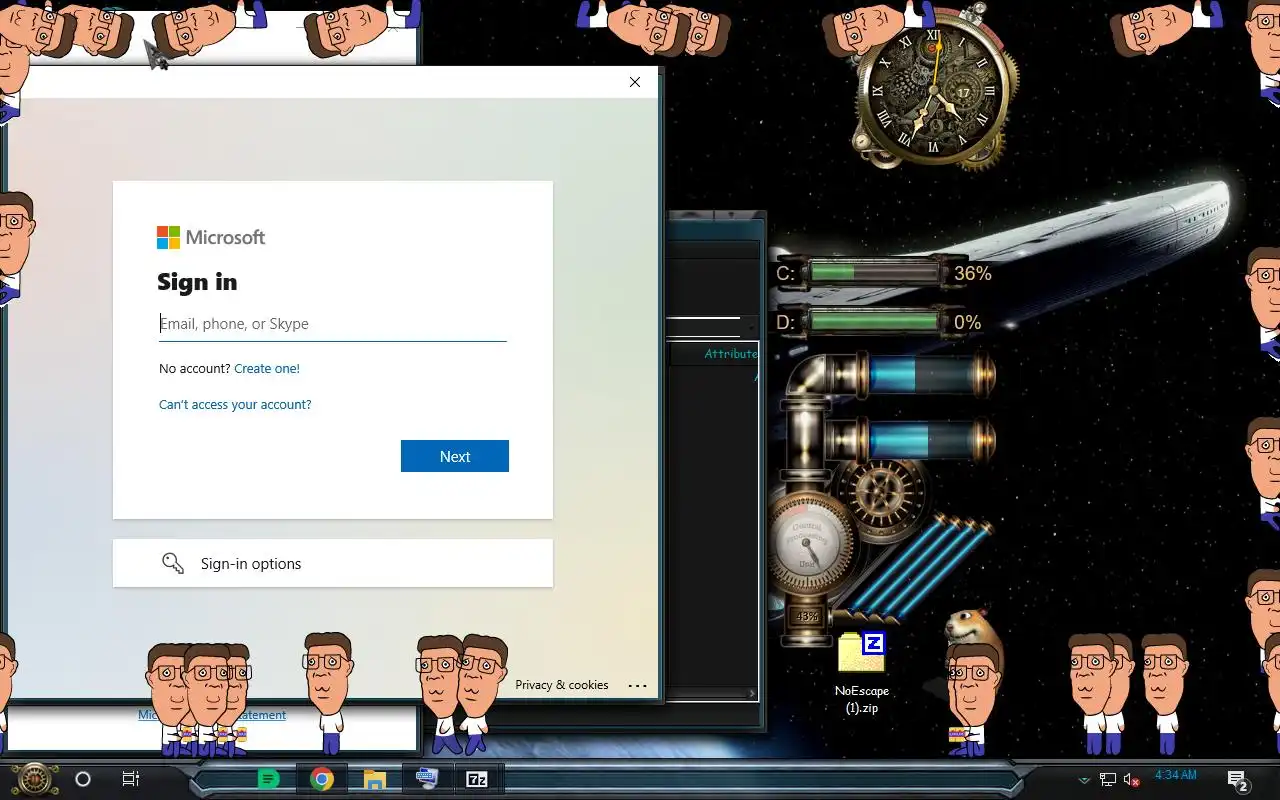Focus the Email, phone, or Skype field
Screen dimensions: 1280x800
(333, 324)
